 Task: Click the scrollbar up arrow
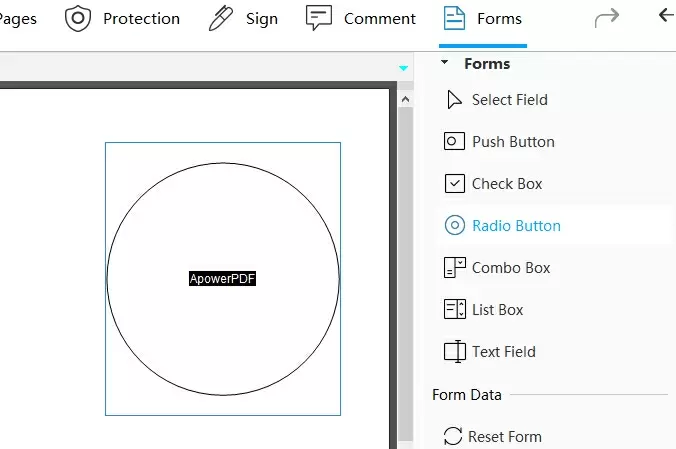click(405, 99)
